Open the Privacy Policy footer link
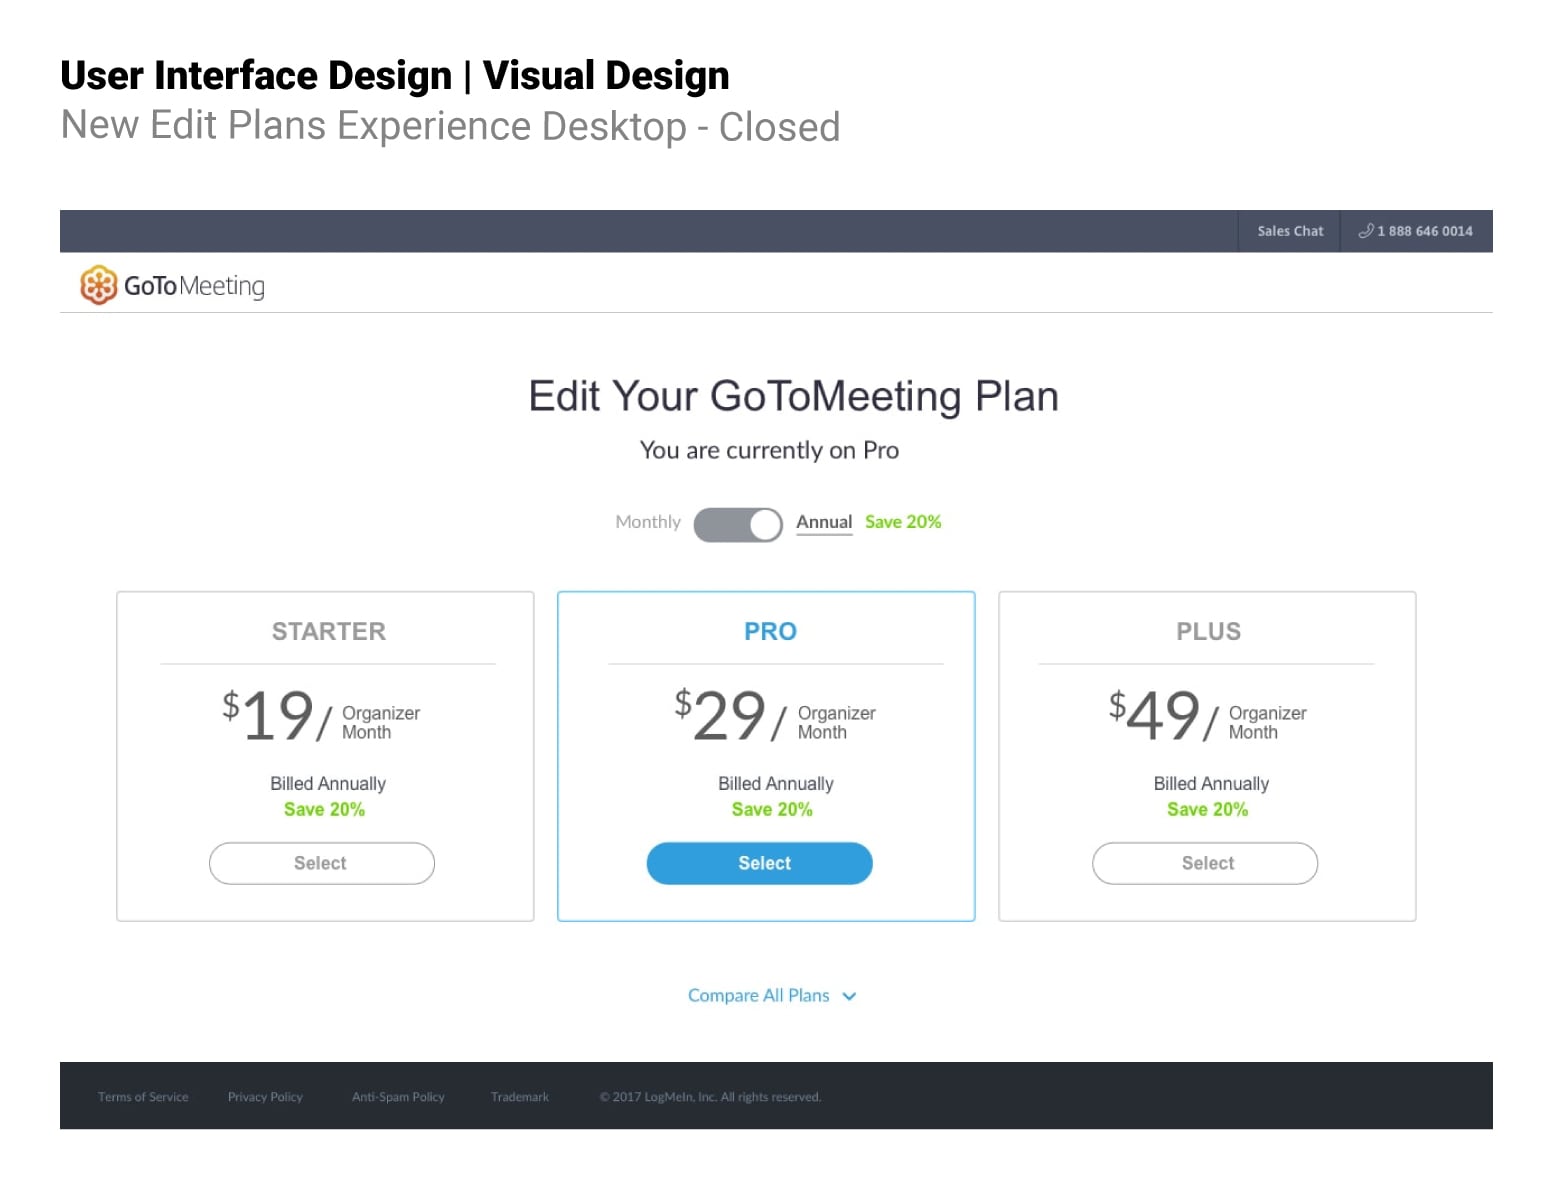 pos(265,1097)
